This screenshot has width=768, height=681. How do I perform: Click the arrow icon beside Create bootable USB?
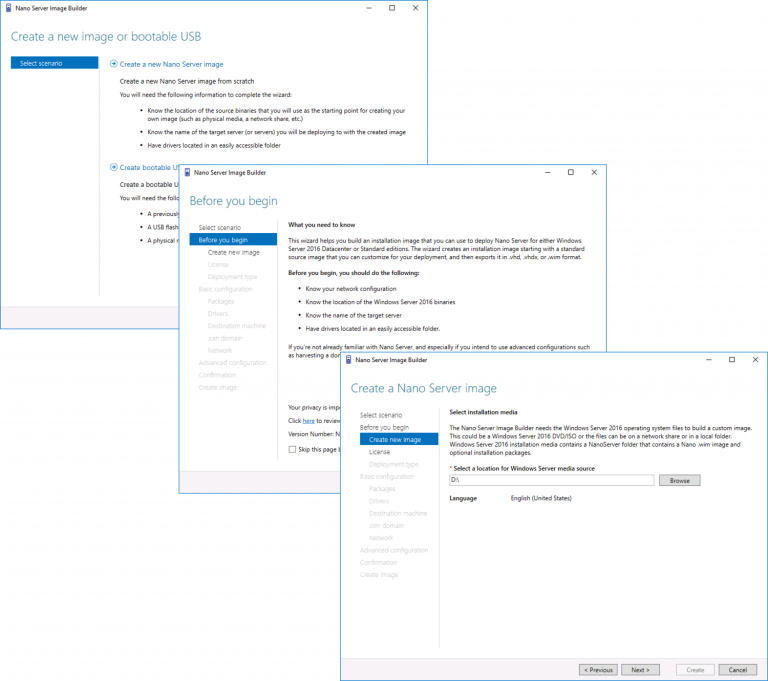114,167
